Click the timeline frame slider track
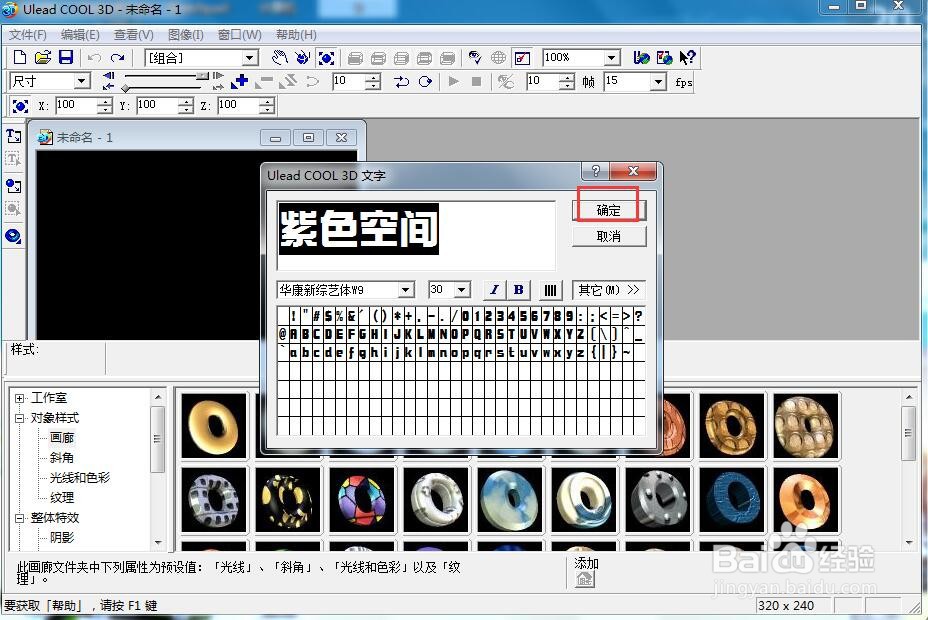 pos(166,76)
